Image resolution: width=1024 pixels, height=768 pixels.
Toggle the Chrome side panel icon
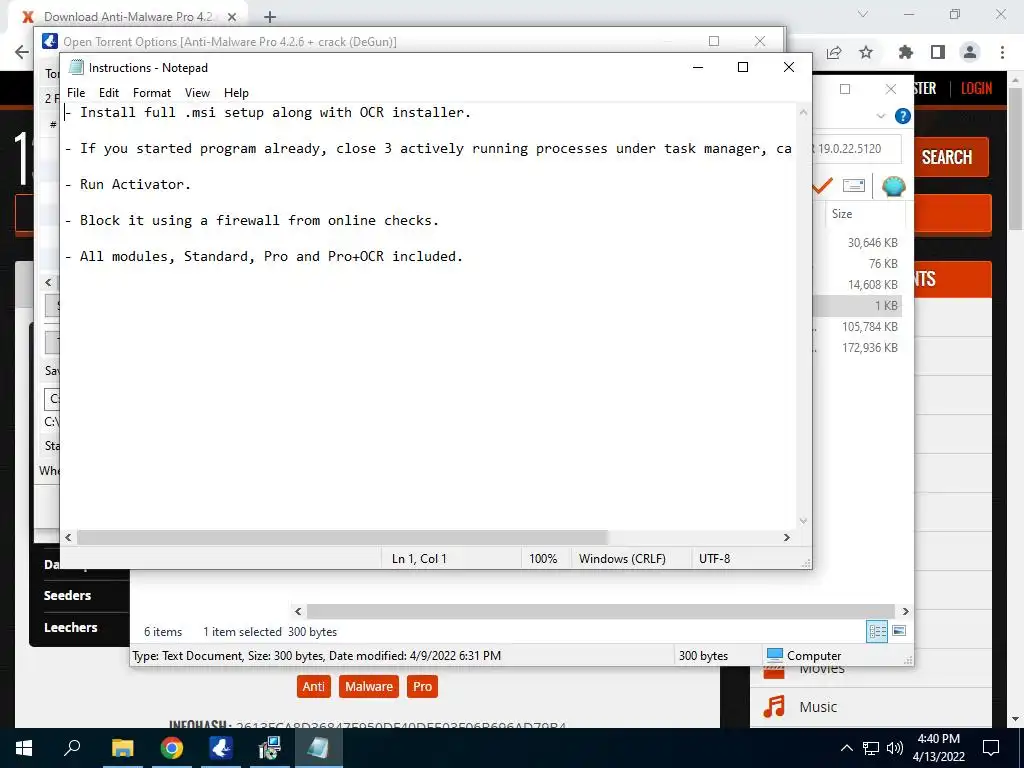[938, 52]
